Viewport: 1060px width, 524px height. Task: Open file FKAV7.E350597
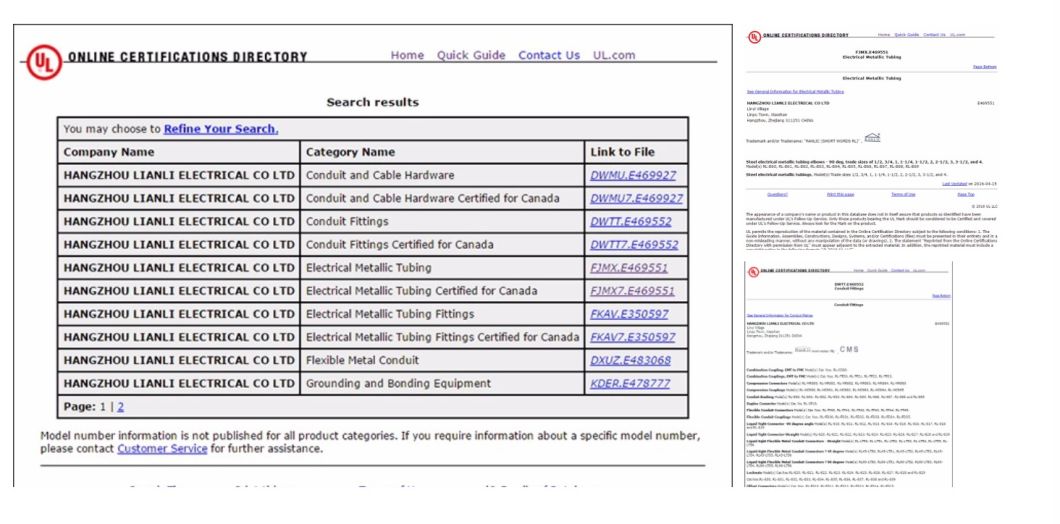pyautogui.click(x=632, y=338)
